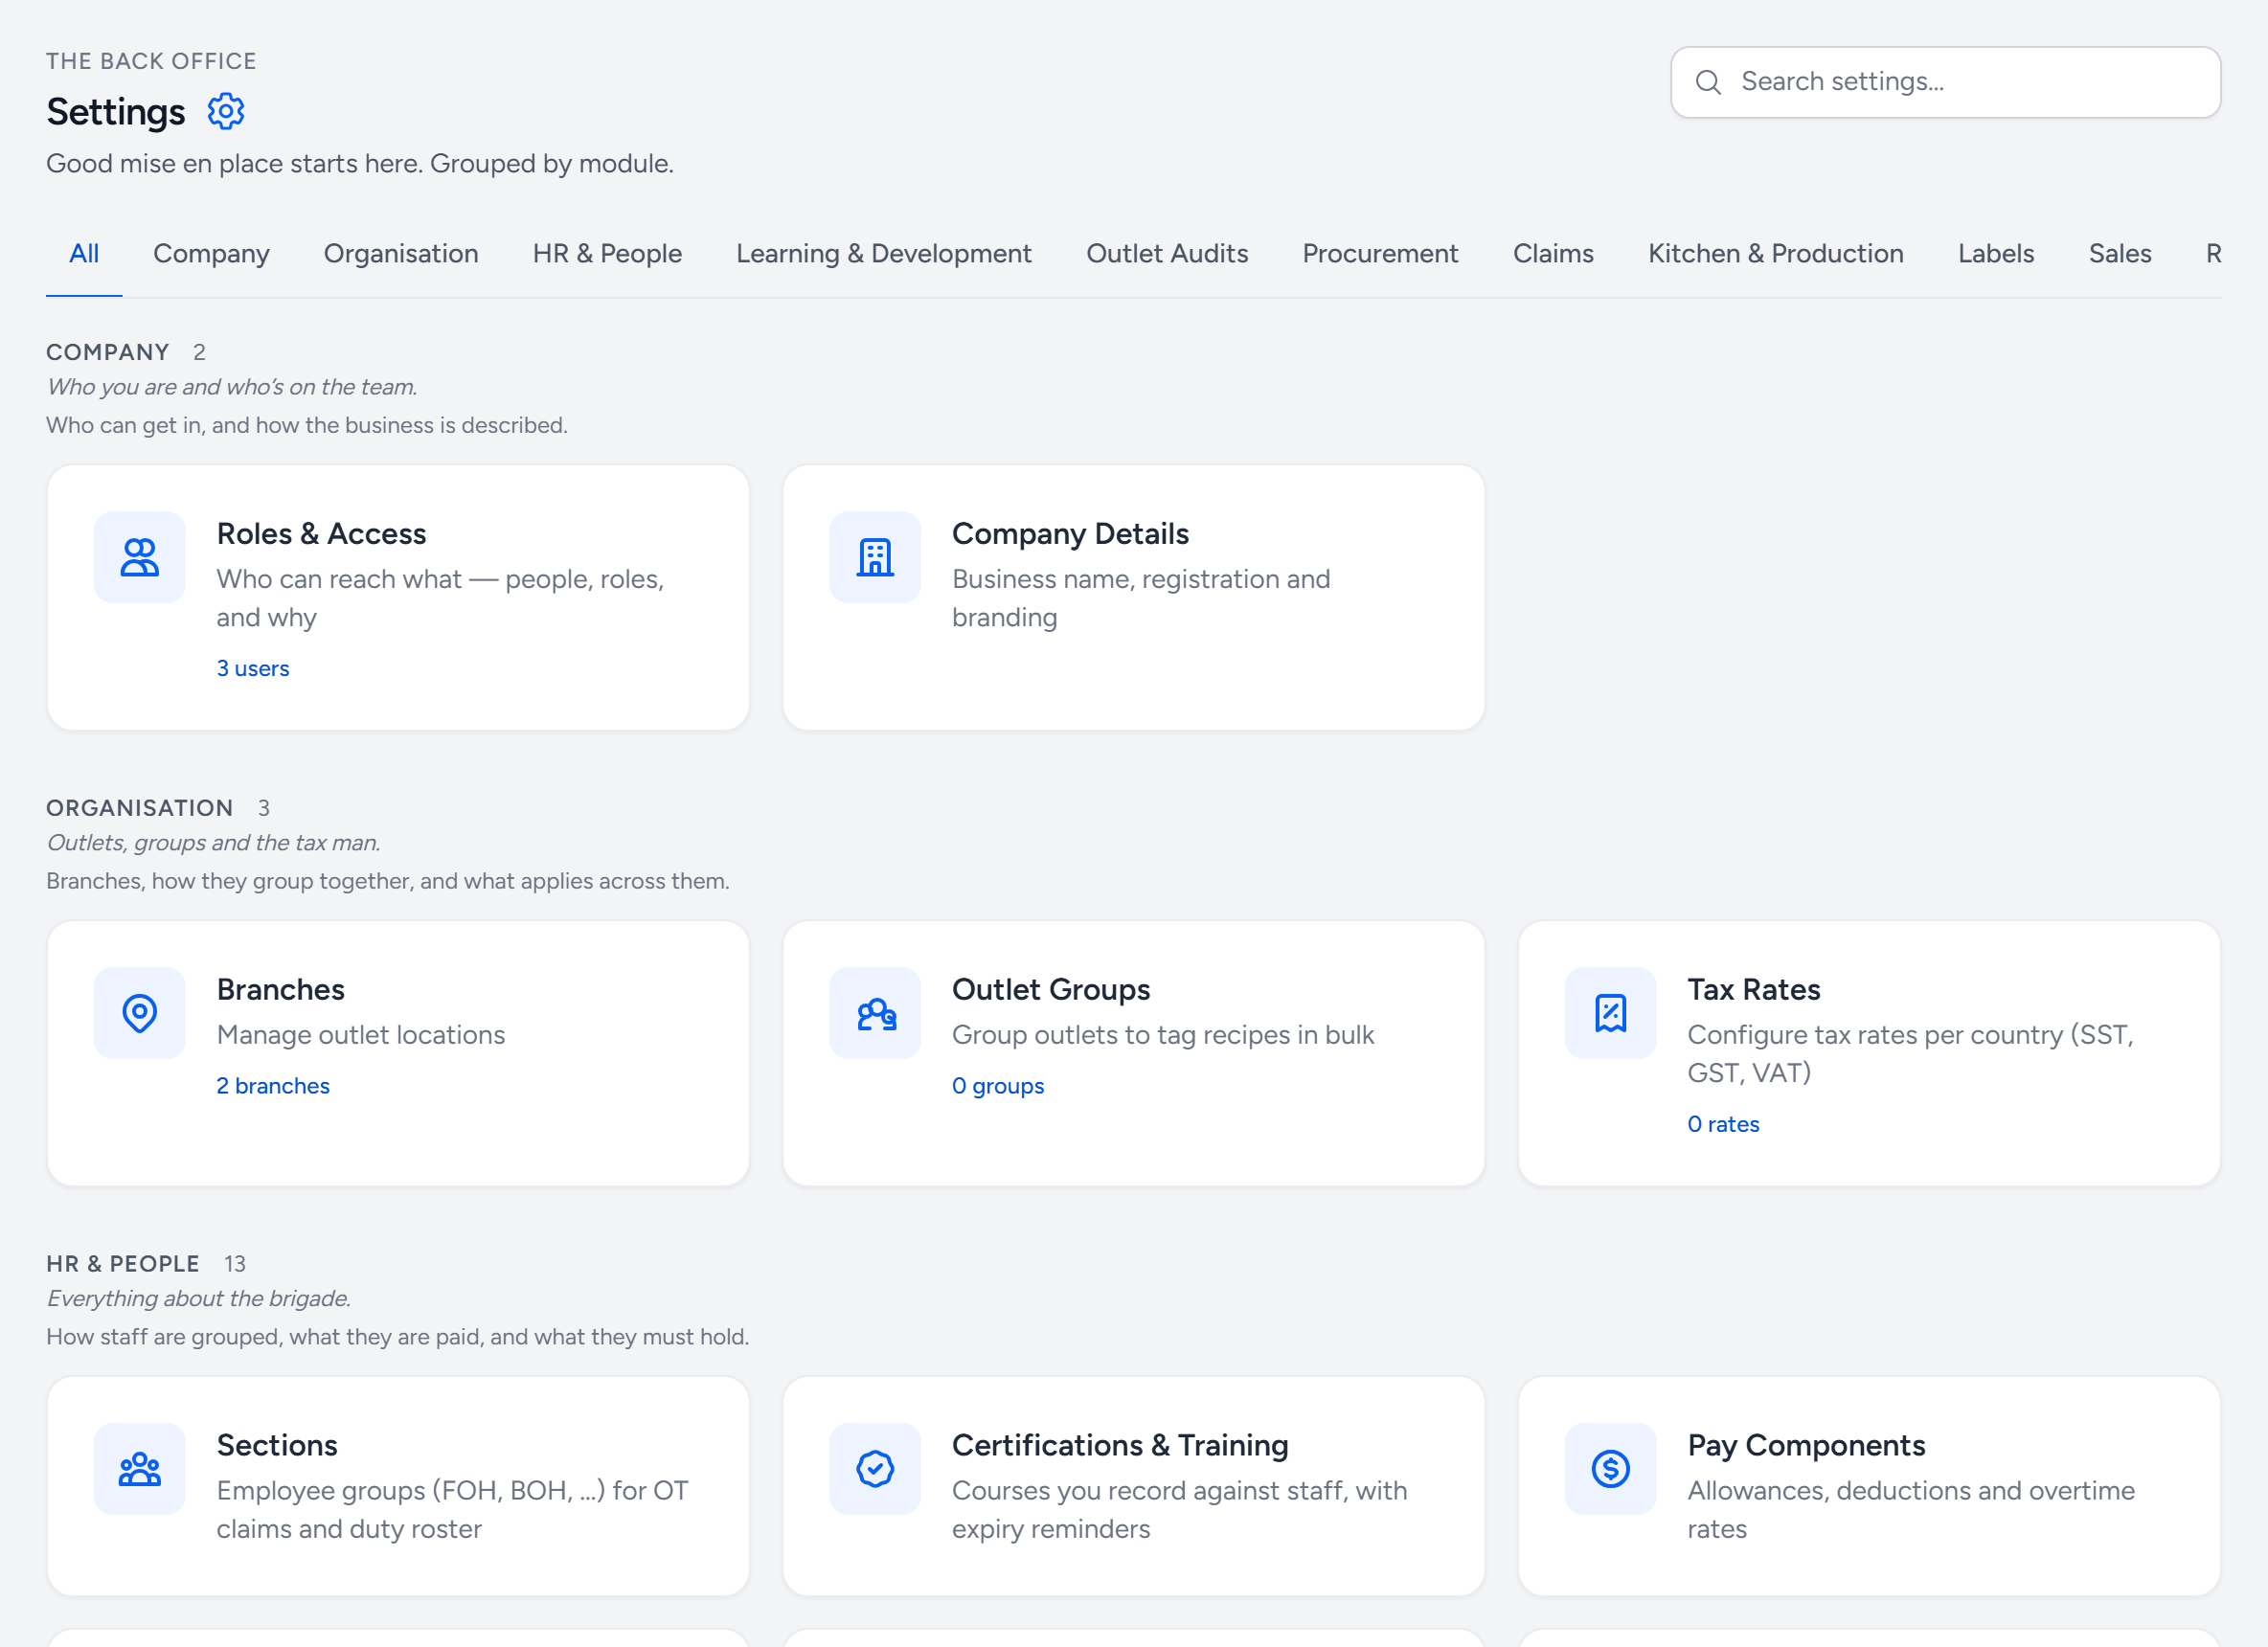Click the Company Details building icon

pyautogui.click(x=874, y=557)
